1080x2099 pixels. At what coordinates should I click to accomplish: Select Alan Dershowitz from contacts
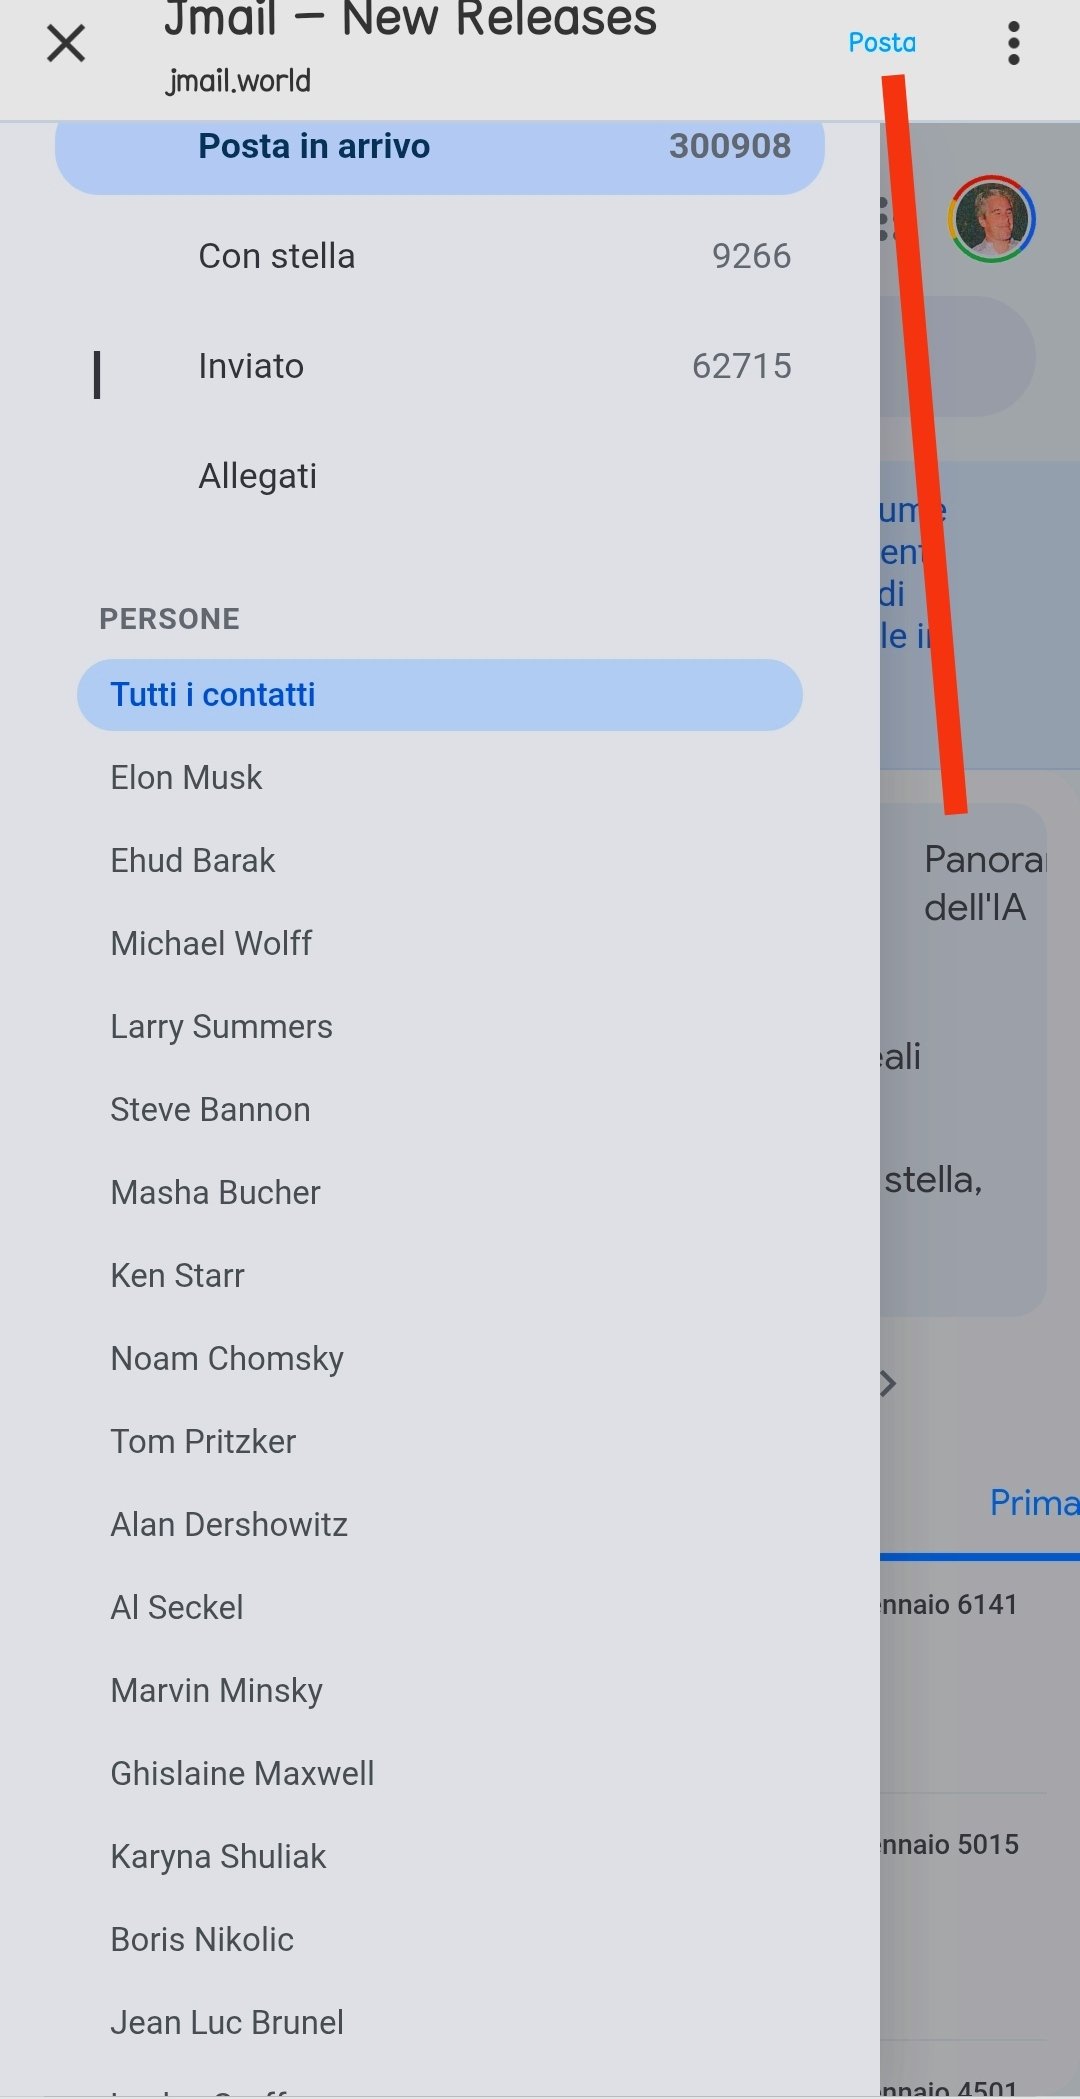coord(229,1525)
